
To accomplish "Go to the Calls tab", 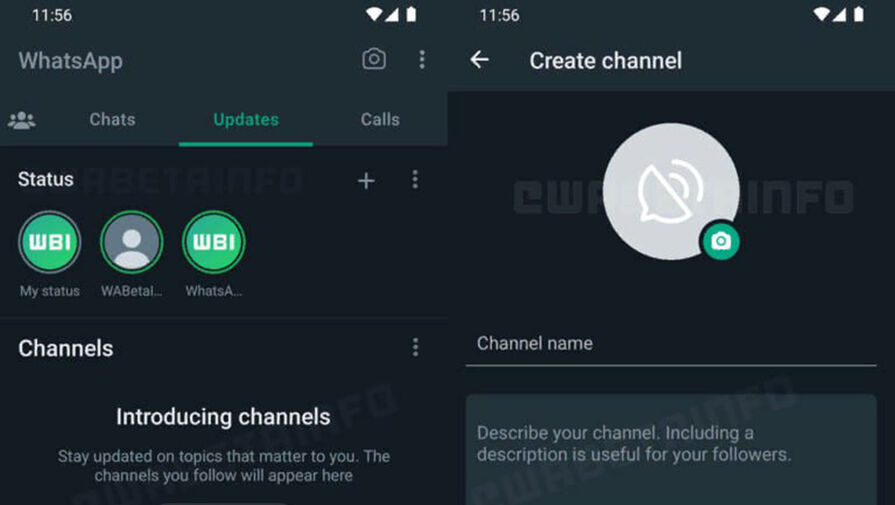I will pyautogui.click(x=380, y=119).
